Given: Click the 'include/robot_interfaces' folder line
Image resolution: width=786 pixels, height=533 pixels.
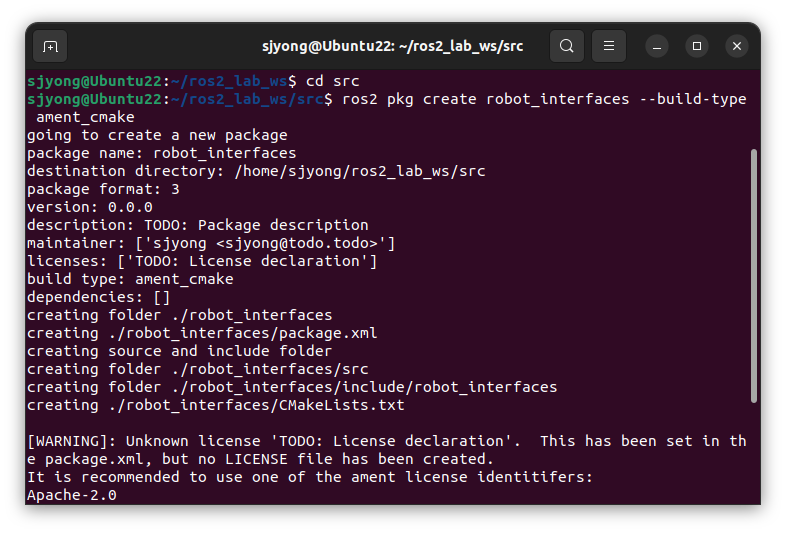Looking at the screenshot, I should [x=292, y=388].
